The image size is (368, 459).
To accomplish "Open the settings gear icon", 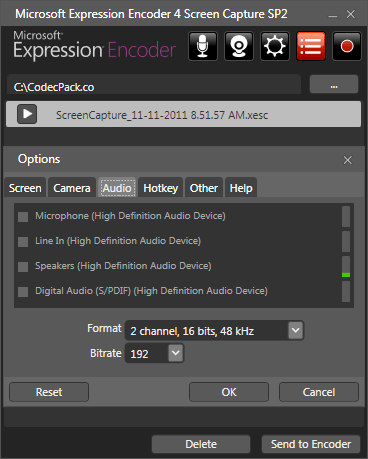I will click(x=275, y=46).
